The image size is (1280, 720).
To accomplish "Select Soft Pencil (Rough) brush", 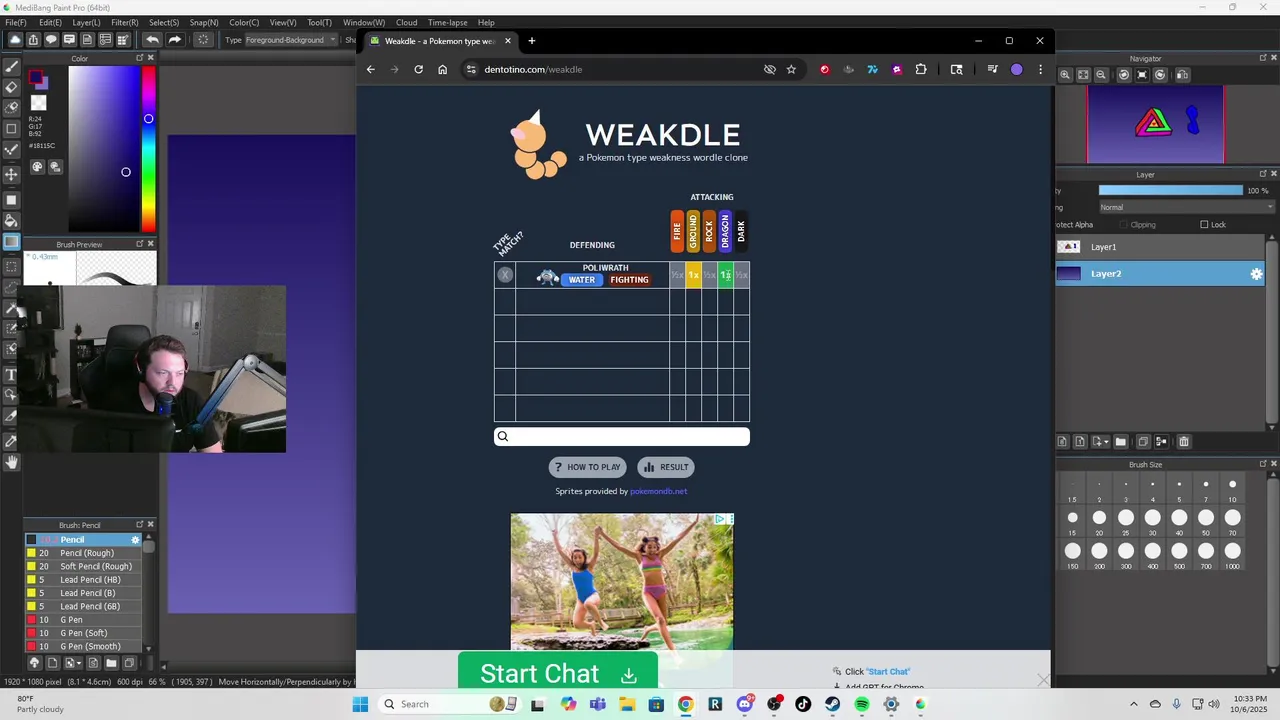I will pos(83,566).
